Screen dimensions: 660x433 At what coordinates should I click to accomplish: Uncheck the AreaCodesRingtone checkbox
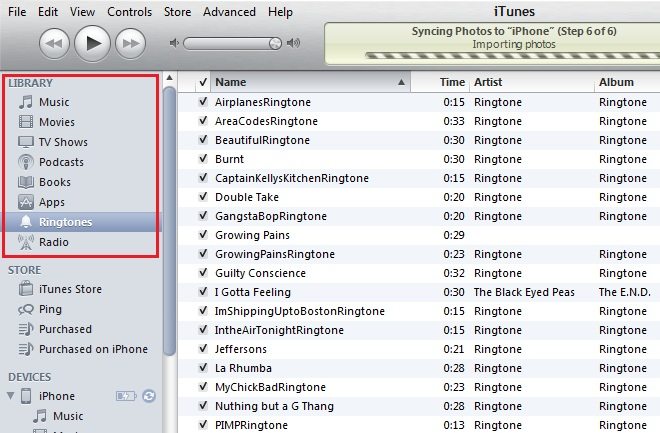(203, 120)
